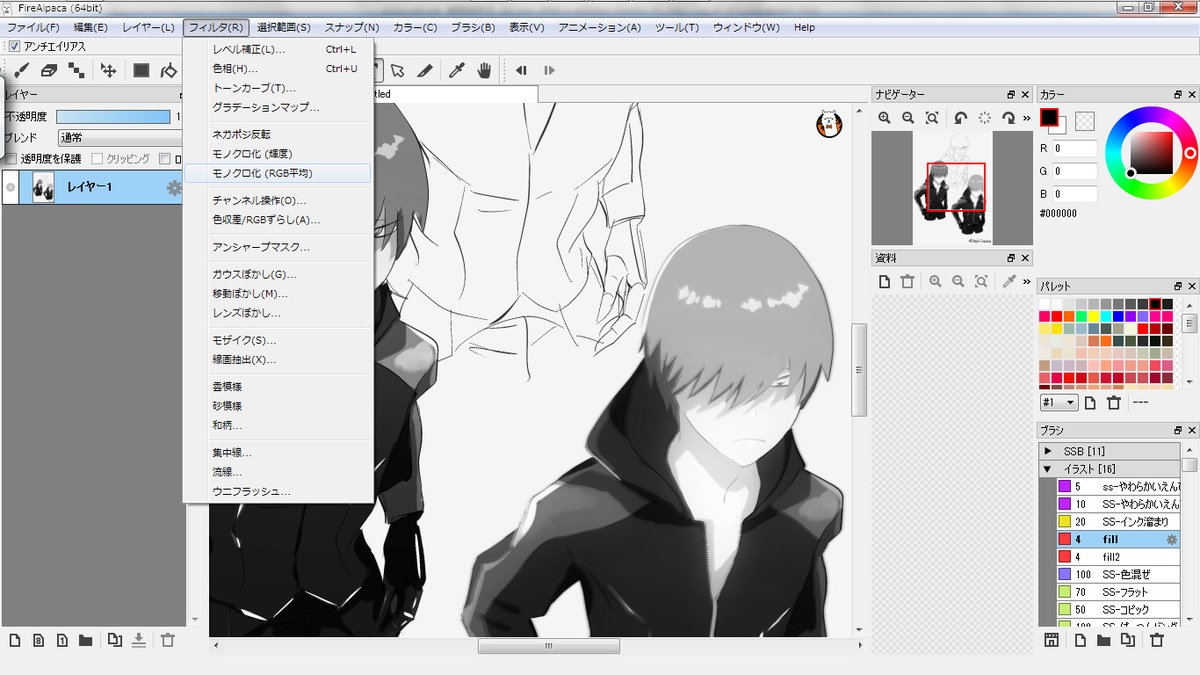Viewport: 1200px width, 675px height.
Task: Expand the SSB [11] brush group
Action: tap(1048, 451)
